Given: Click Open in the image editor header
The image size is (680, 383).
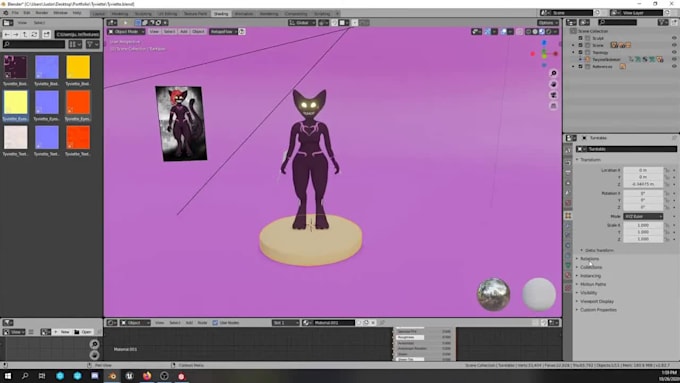Looking at the screenshot, I should tap(83, 332).
